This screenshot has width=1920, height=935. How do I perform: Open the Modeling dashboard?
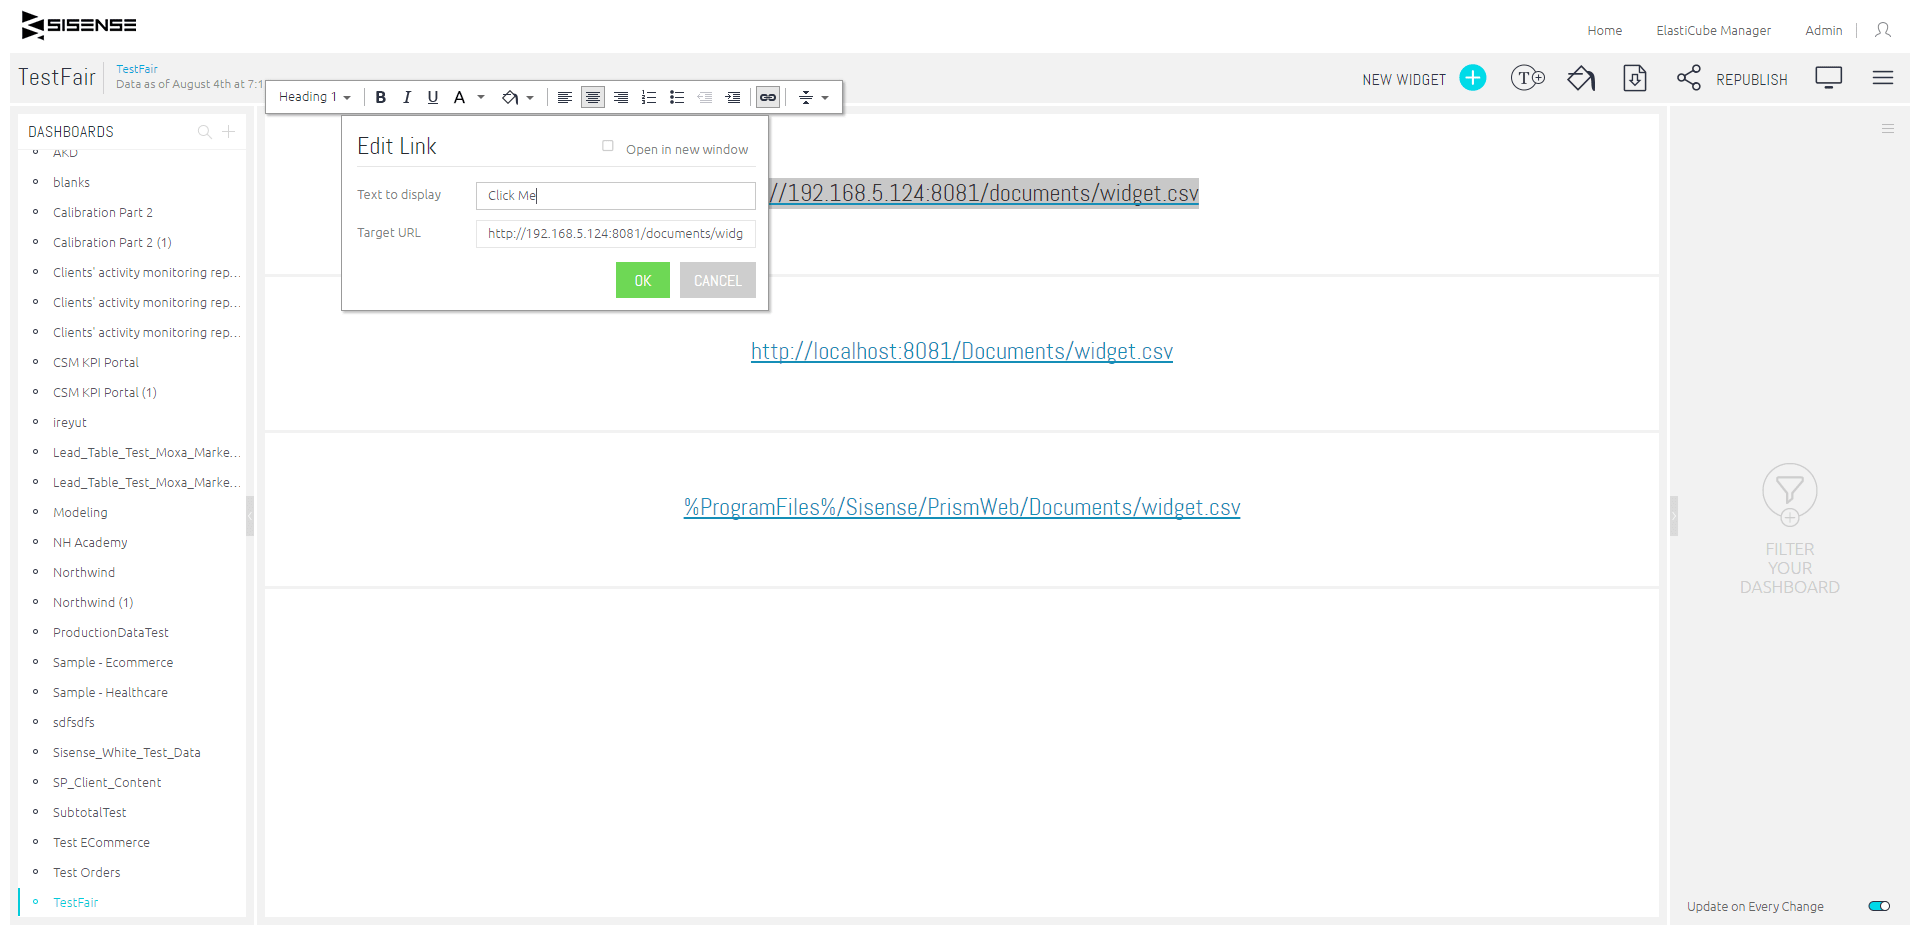coord(80,513)
